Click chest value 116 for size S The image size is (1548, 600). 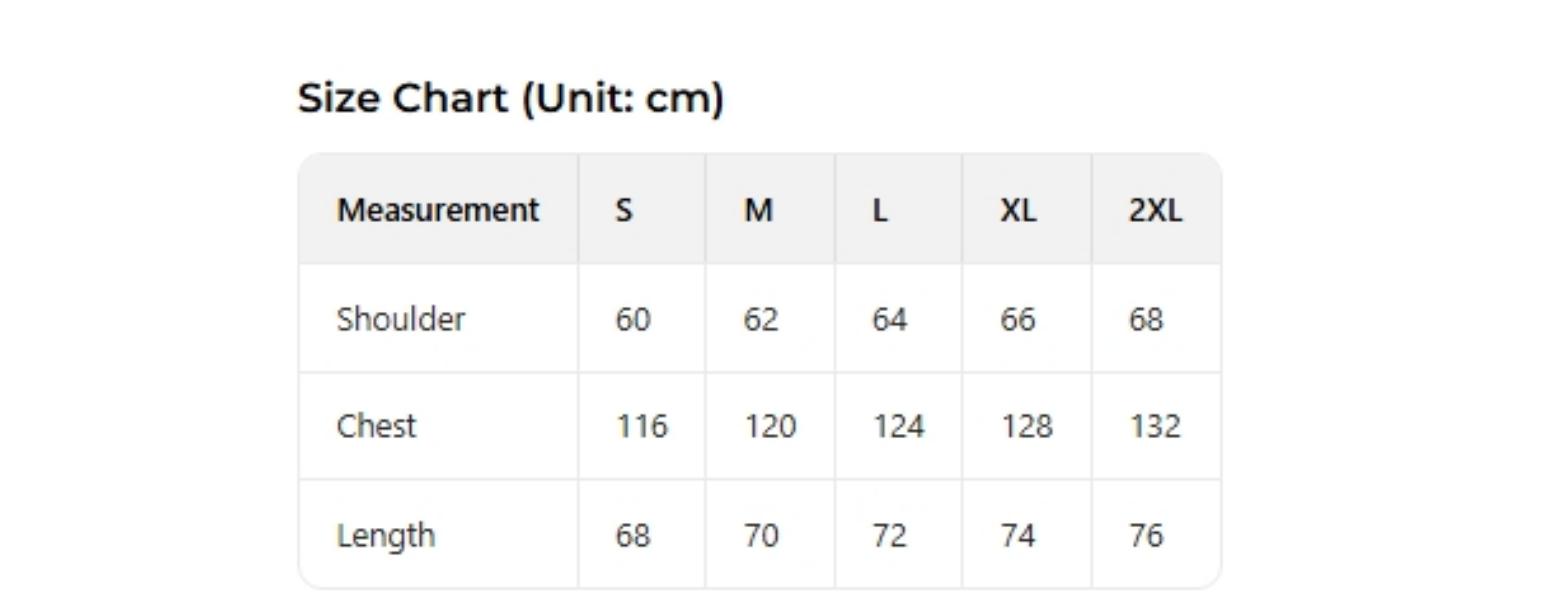point(641,426)
